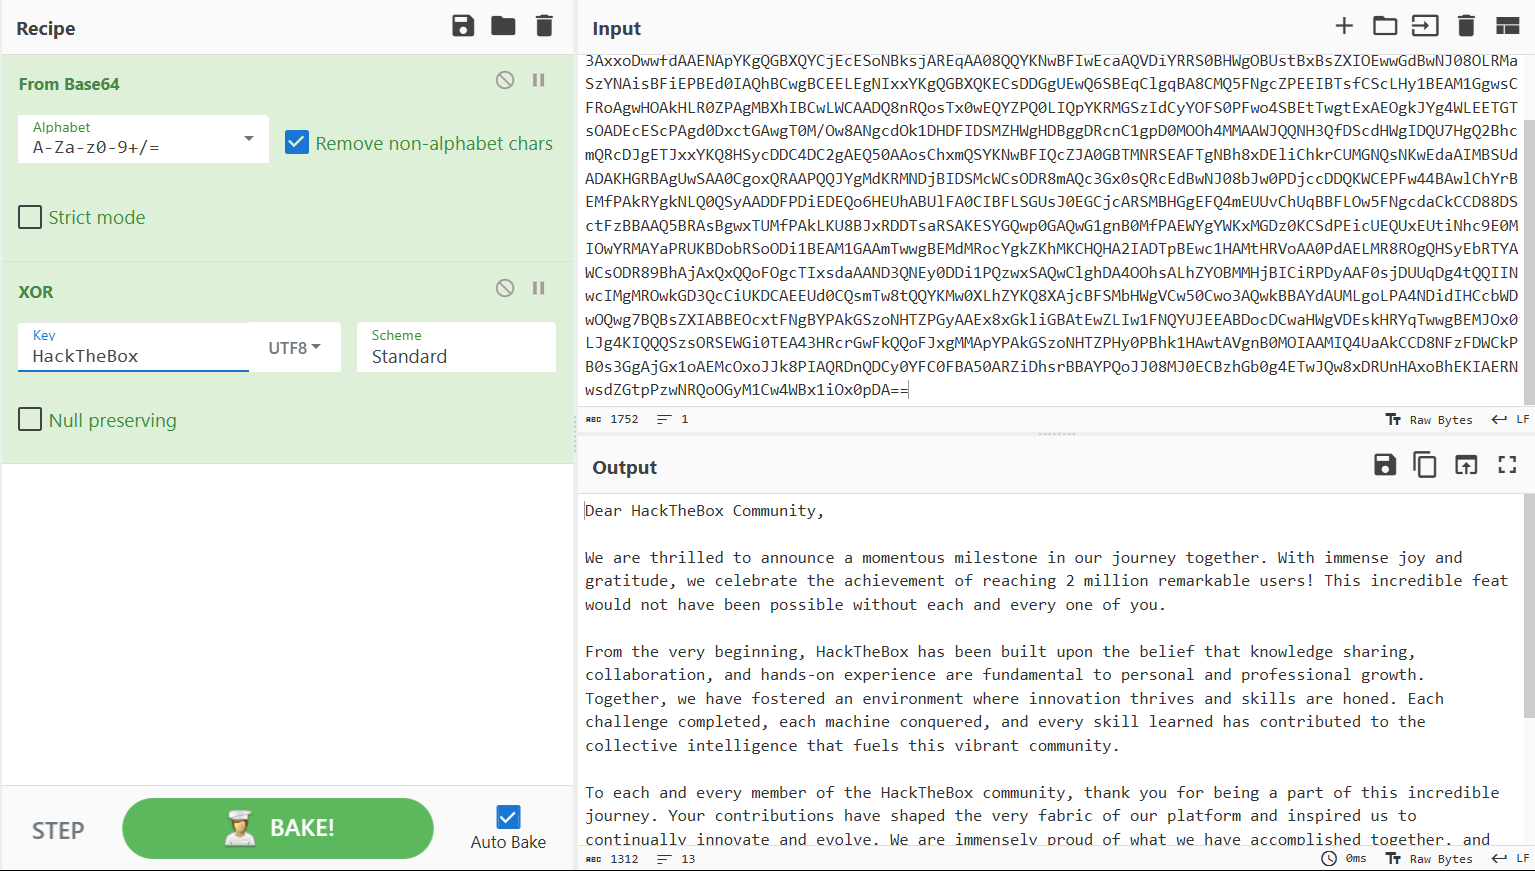
Task: Click the input lines count 1
Action: pos(673,420)
